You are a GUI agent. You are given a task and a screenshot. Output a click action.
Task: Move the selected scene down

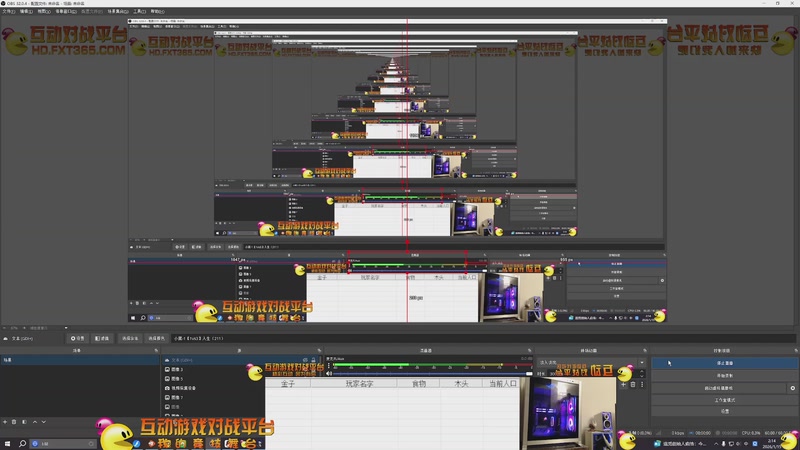click(44, 422)
